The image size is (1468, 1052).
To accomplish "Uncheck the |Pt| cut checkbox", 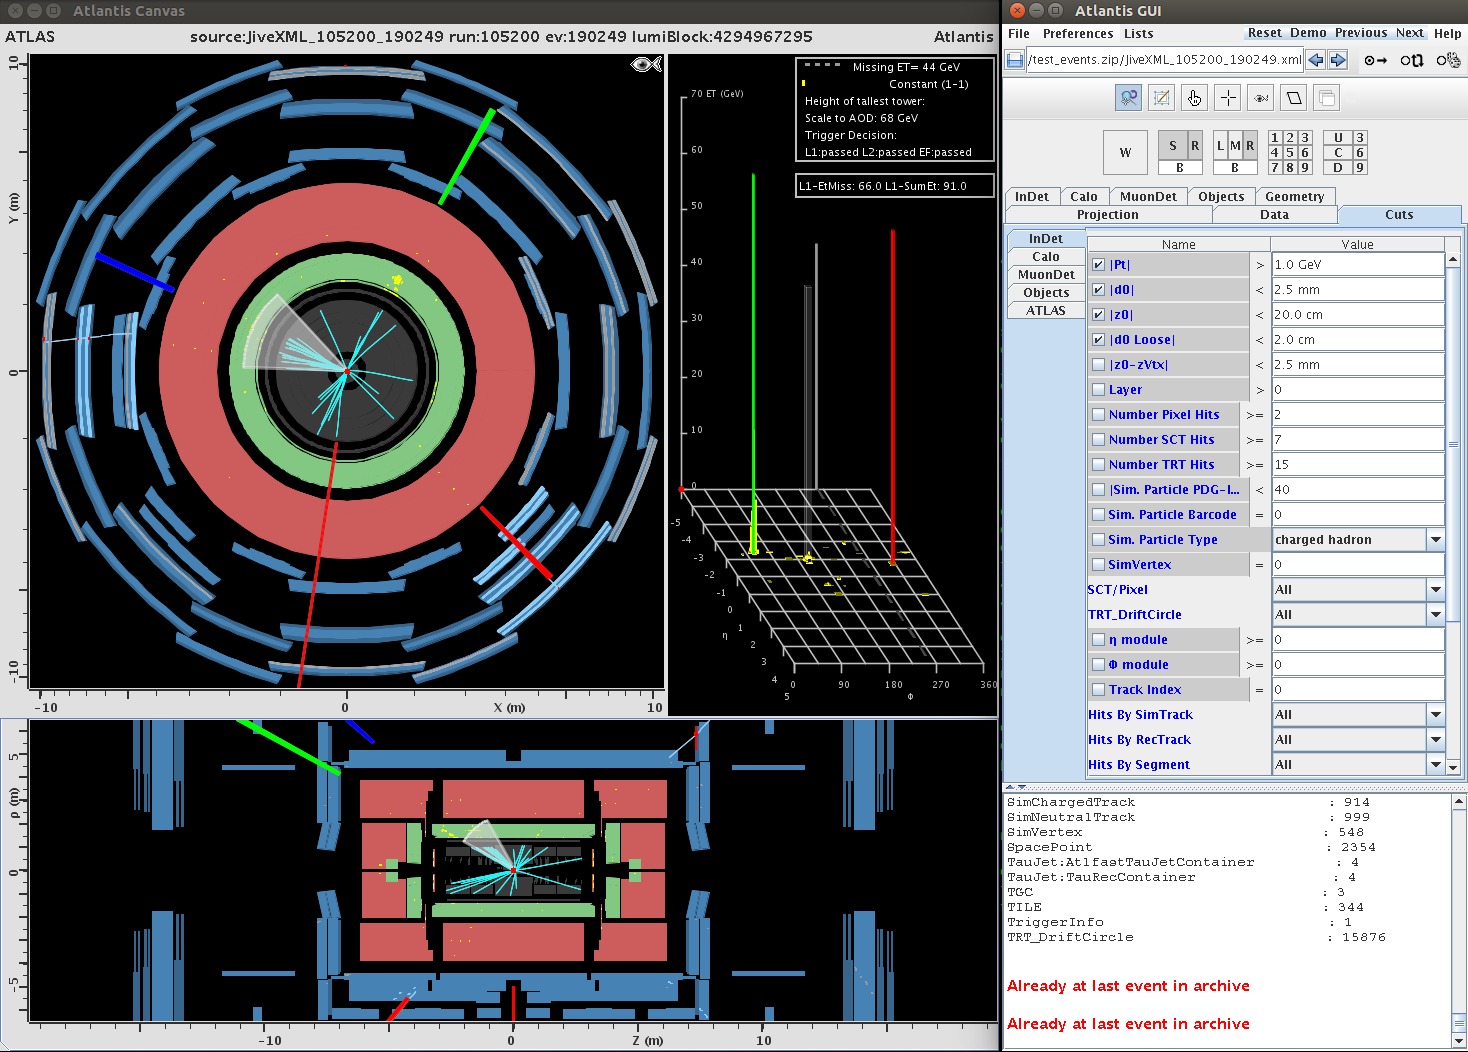I will [x=1099, y=265].
